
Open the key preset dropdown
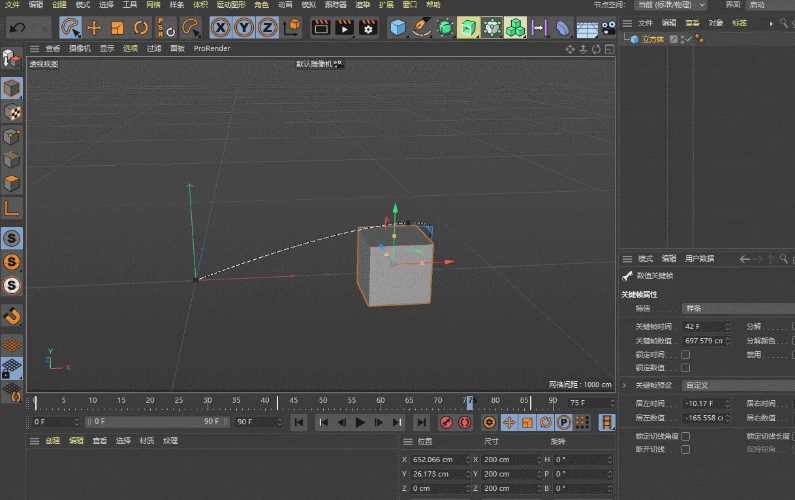click(x=738, y=385)
